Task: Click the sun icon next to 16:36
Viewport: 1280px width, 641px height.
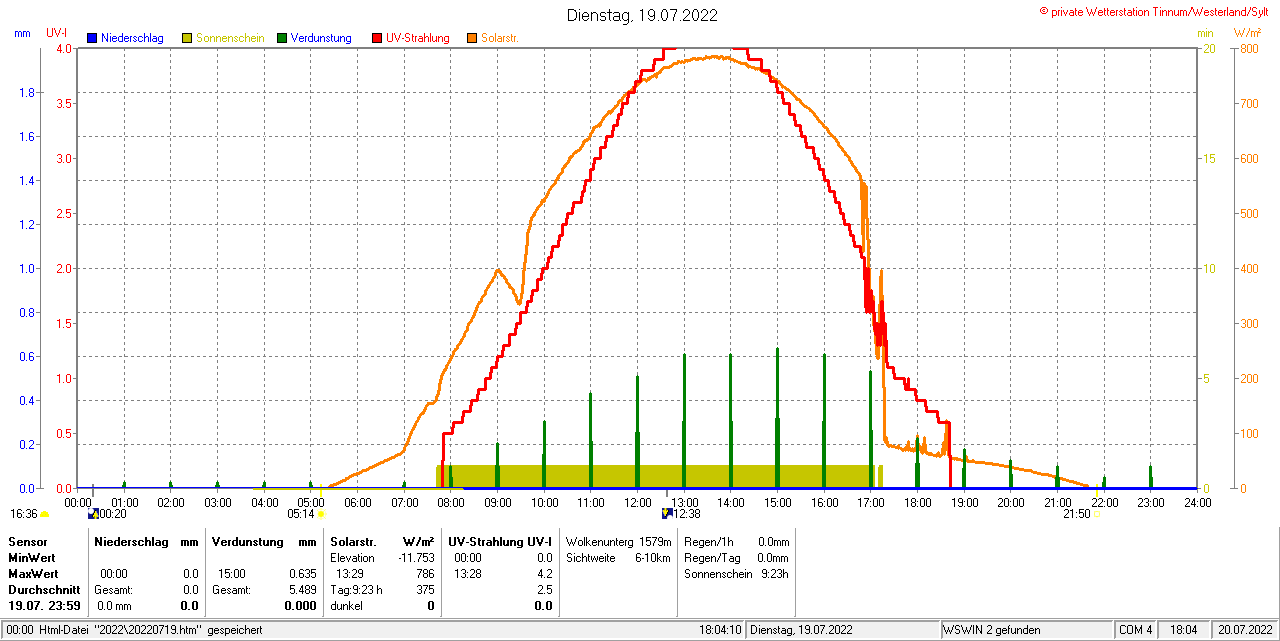Action: click(x=45, y=514)
